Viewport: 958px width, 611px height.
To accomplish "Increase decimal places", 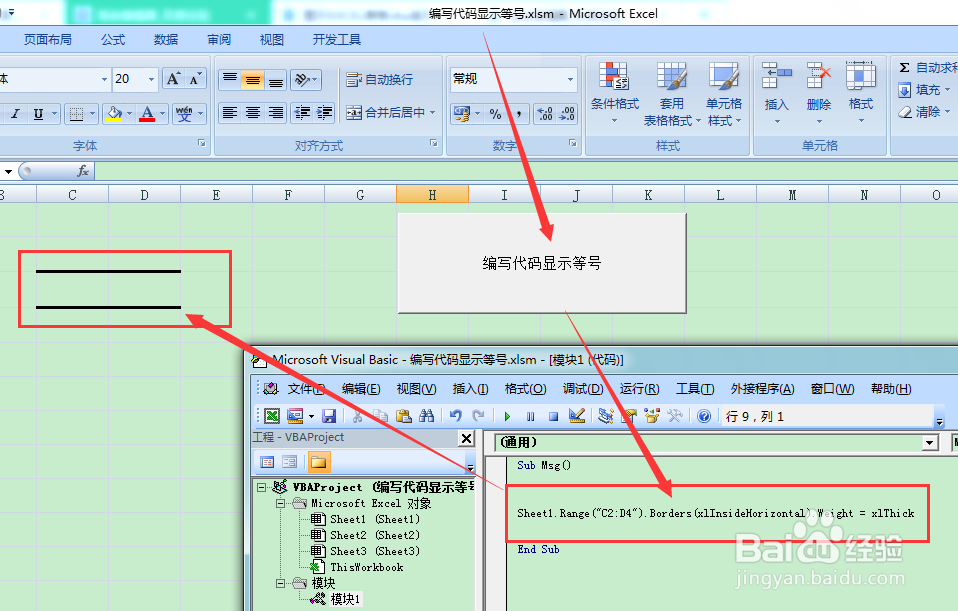I will tap(544, 114).
